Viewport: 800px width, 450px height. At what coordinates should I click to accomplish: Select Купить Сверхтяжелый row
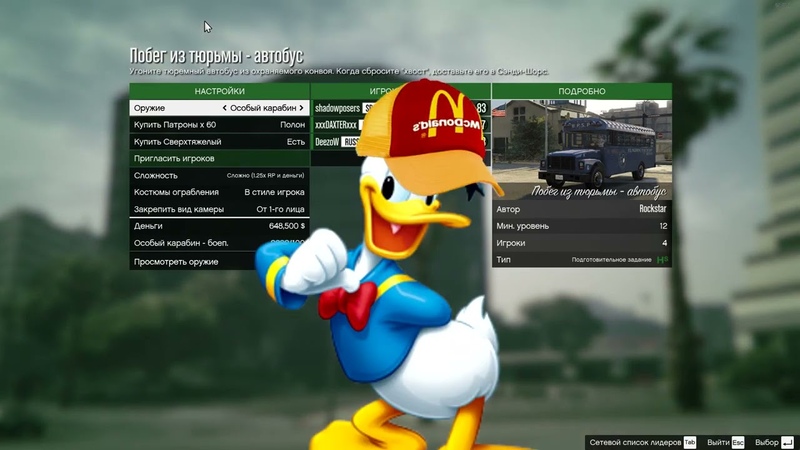point(219,142)
